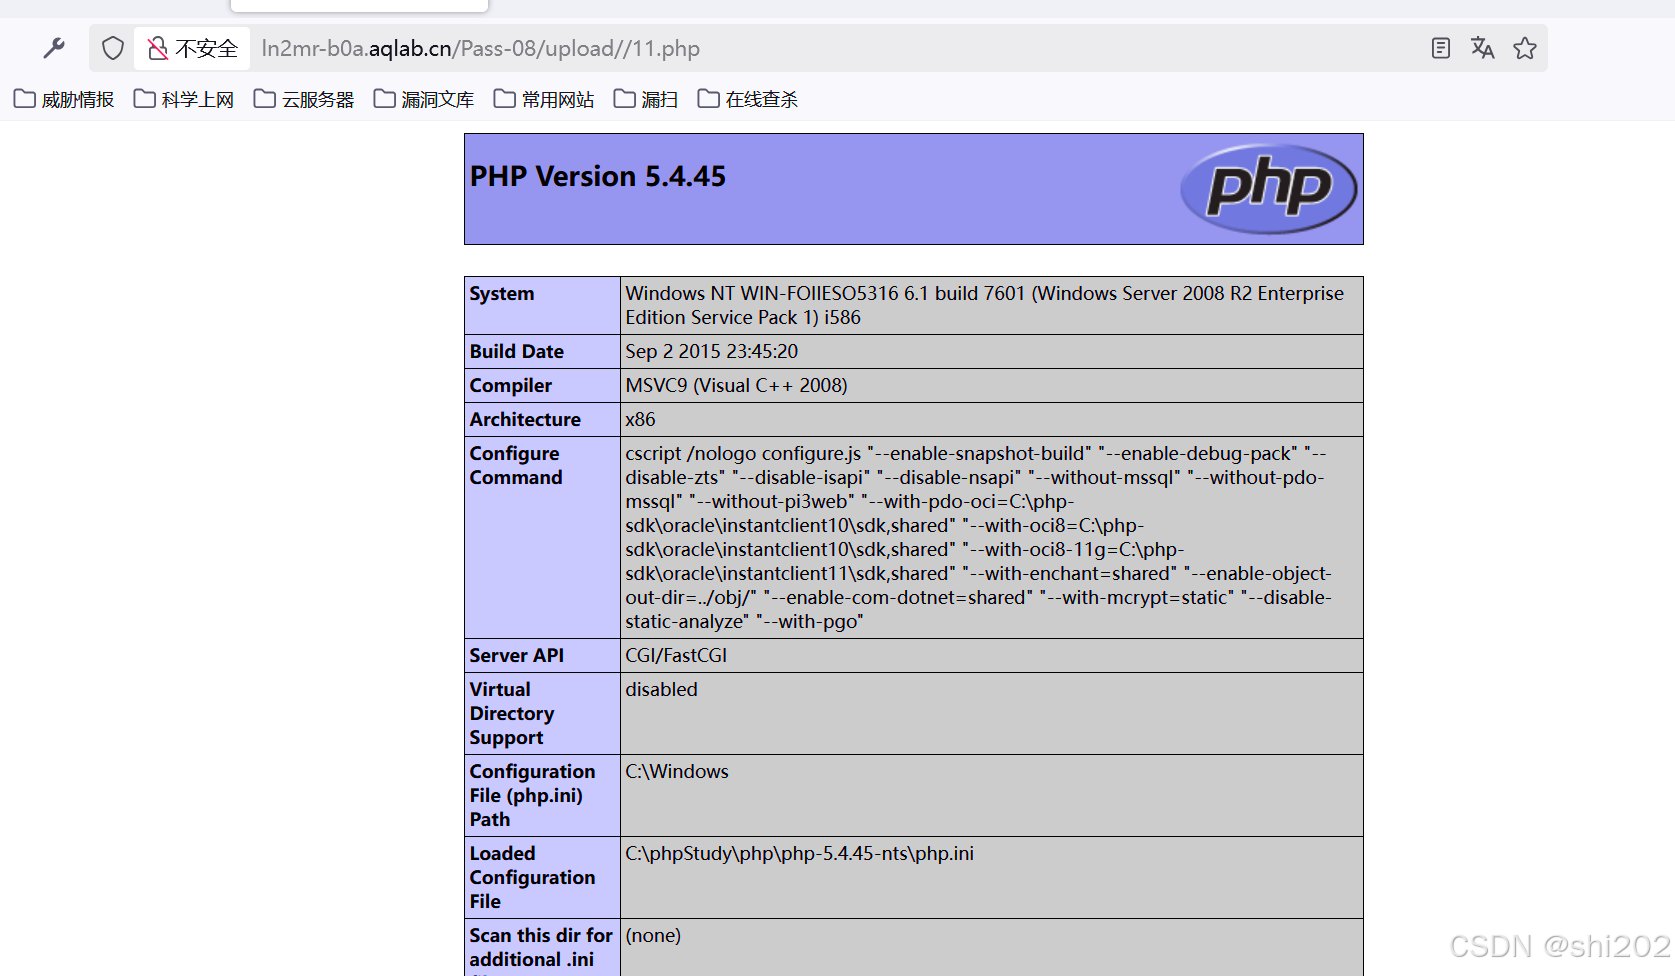1675x976 pixels.
Task: Click the (none) value
Action: (x=653, y=936)
